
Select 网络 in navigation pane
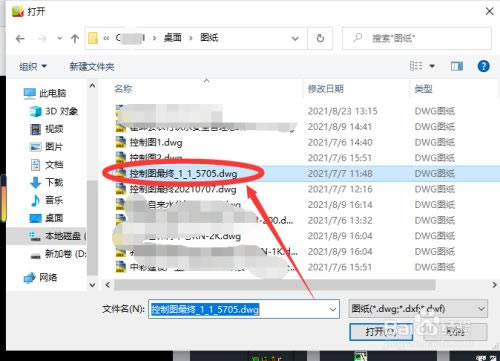(41, 277)
